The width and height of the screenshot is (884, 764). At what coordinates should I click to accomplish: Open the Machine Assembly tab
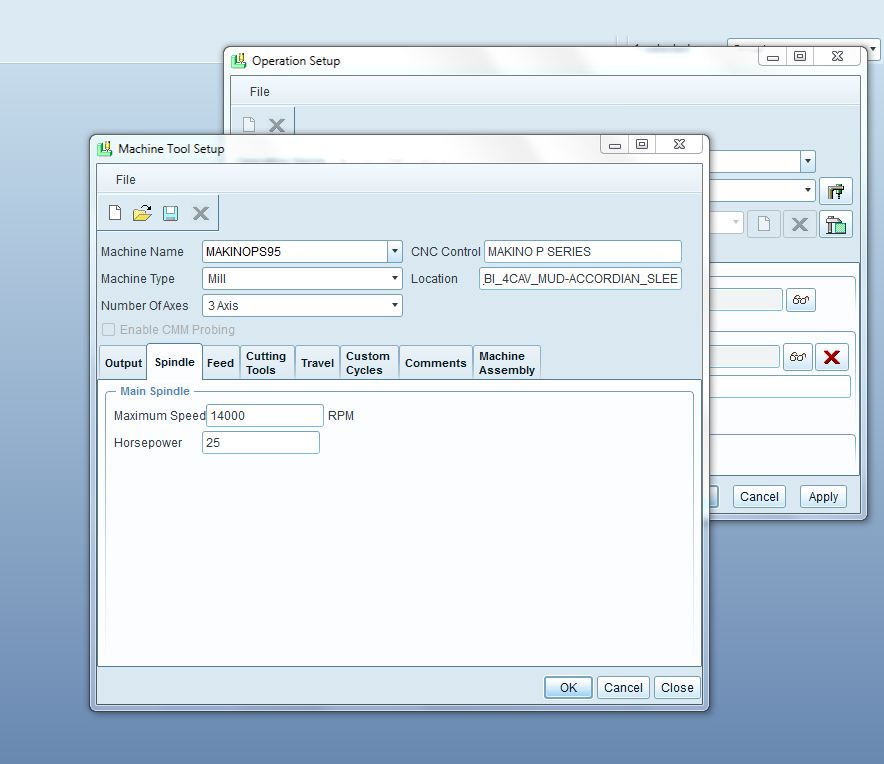coord(507,363)
